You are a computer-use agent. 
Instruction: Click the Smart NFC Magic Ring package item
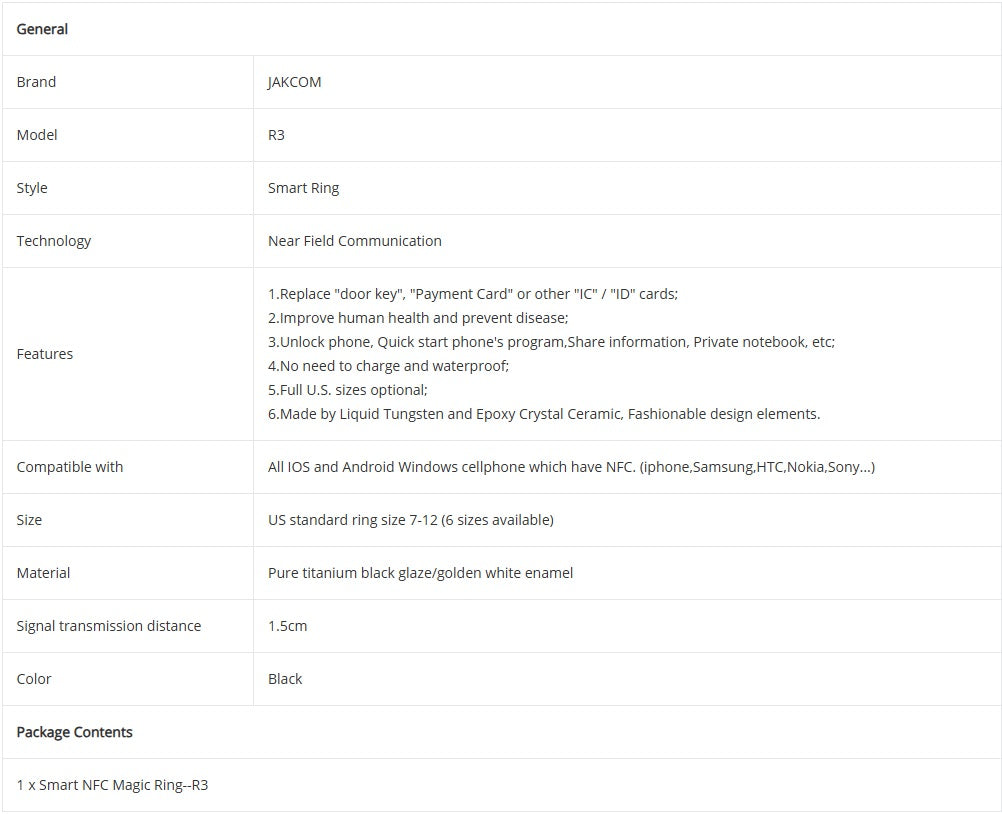[112, 785]
